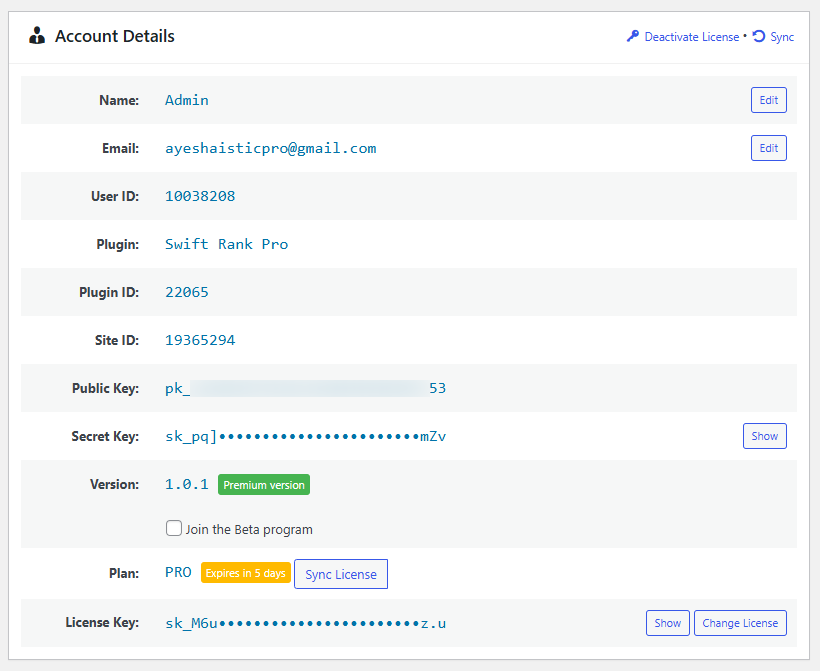The image size is (820, 671).
Task: Click the Sync License button
Action: 340,574
